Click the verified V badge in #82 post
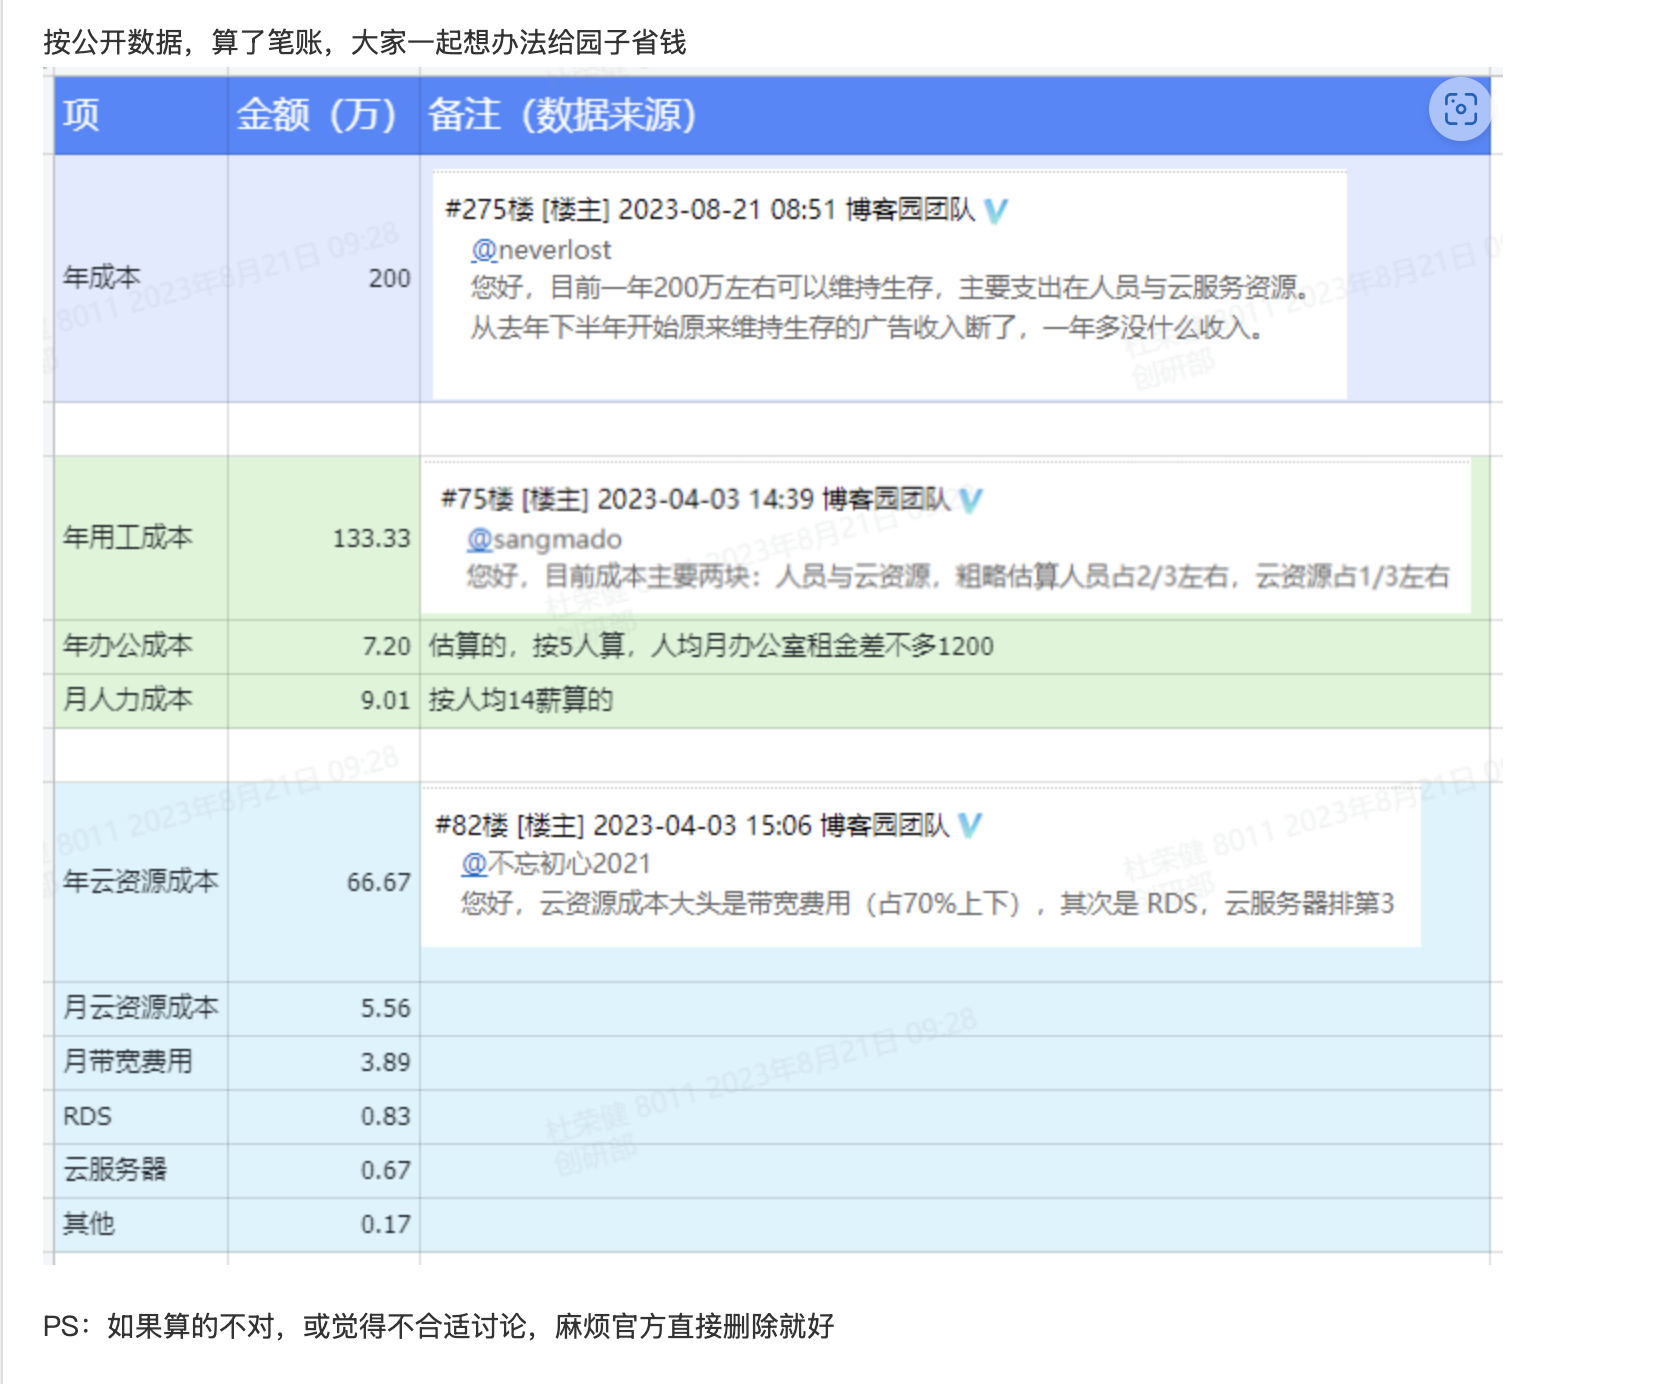Screen dimensions: 1664x1384 tap(969, 825)
